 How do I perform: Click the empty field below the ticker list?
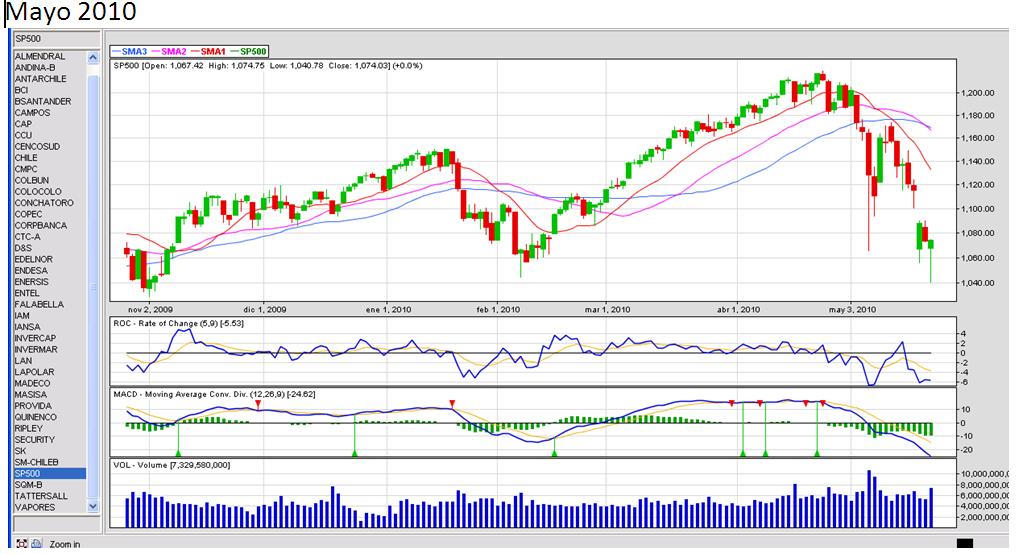coord(57,524)
